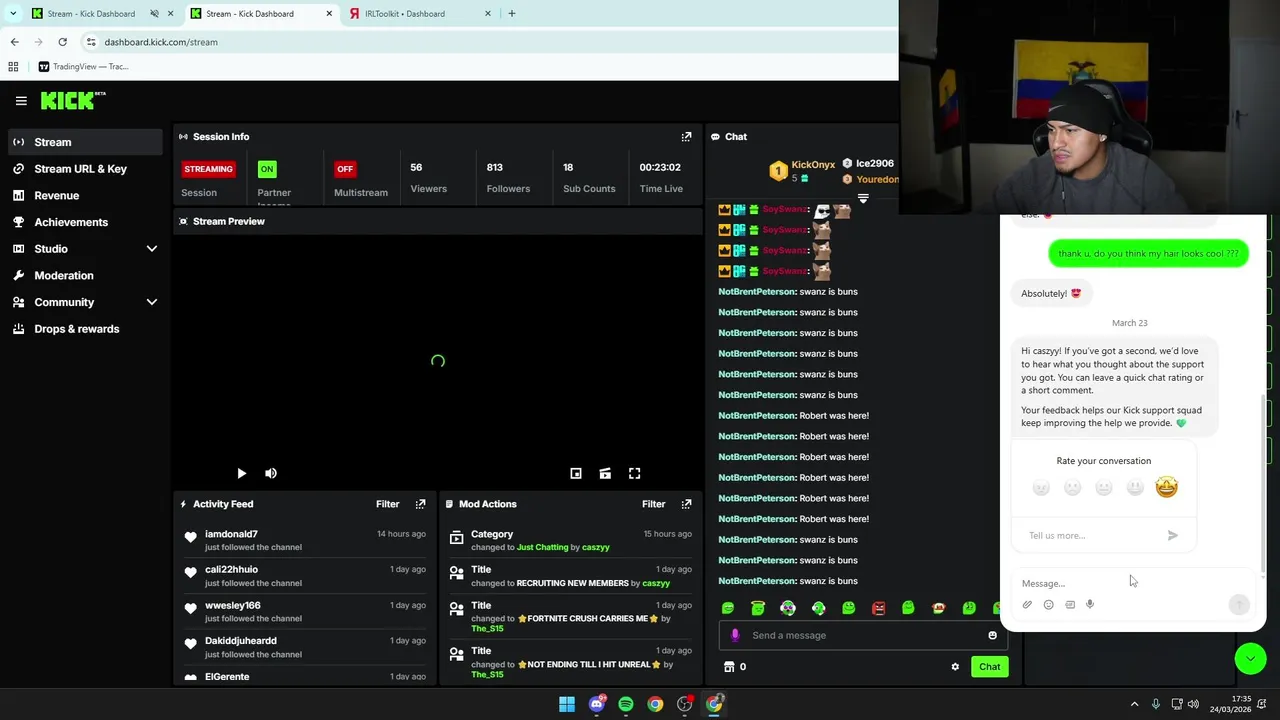Viewport: 1280px width, 720px height.
Task: Click caszyy in the Category mod action
Action: (596, 548)
